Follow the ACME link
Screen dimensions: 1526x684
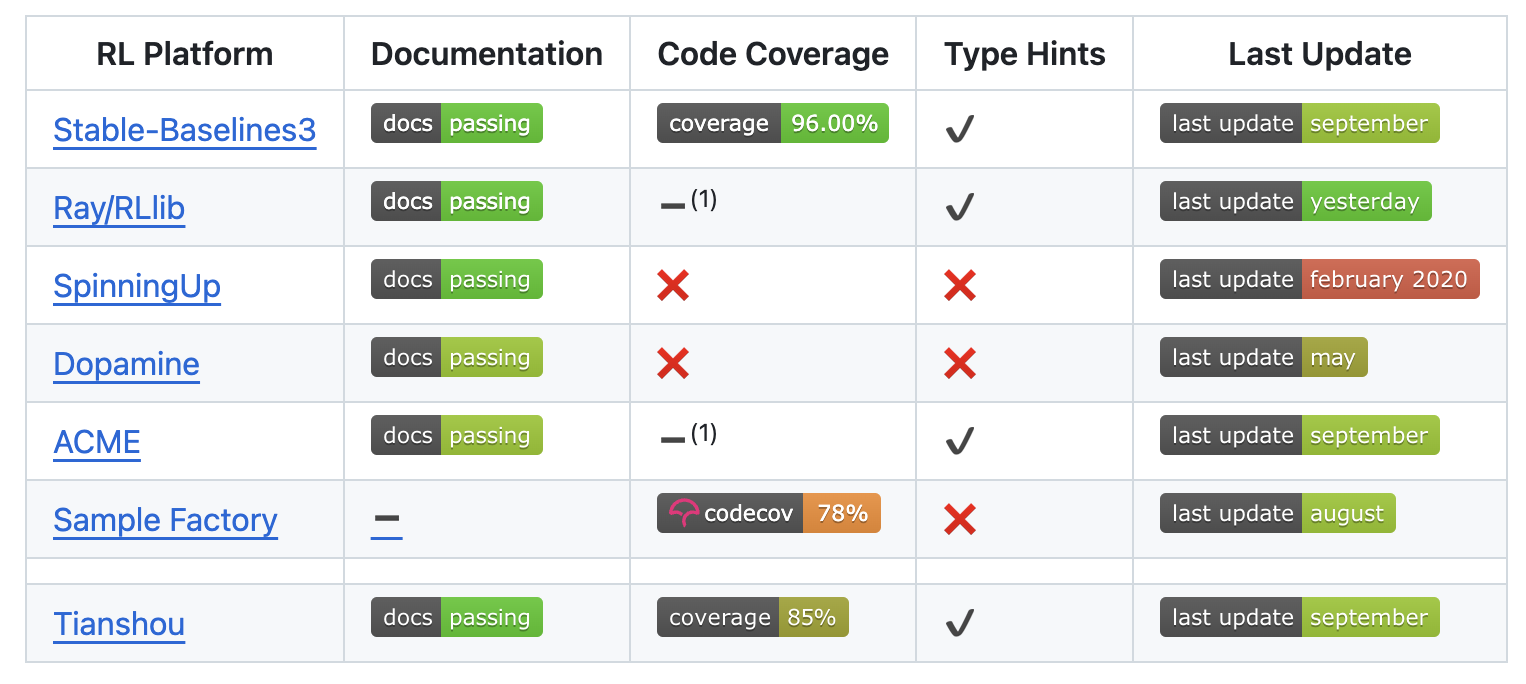pos(97,442)
